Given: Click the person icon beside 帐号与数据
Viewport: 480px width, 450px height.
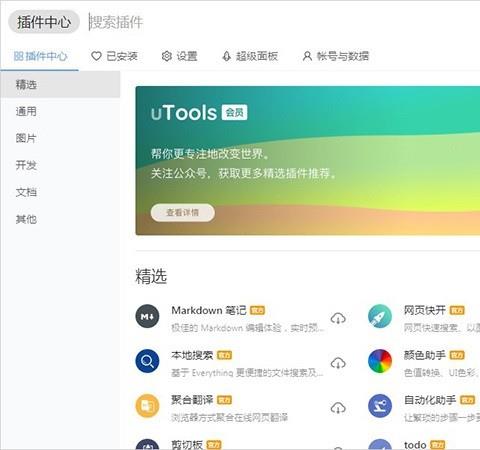Looking at the screenshot, I should tap(307, 56).
